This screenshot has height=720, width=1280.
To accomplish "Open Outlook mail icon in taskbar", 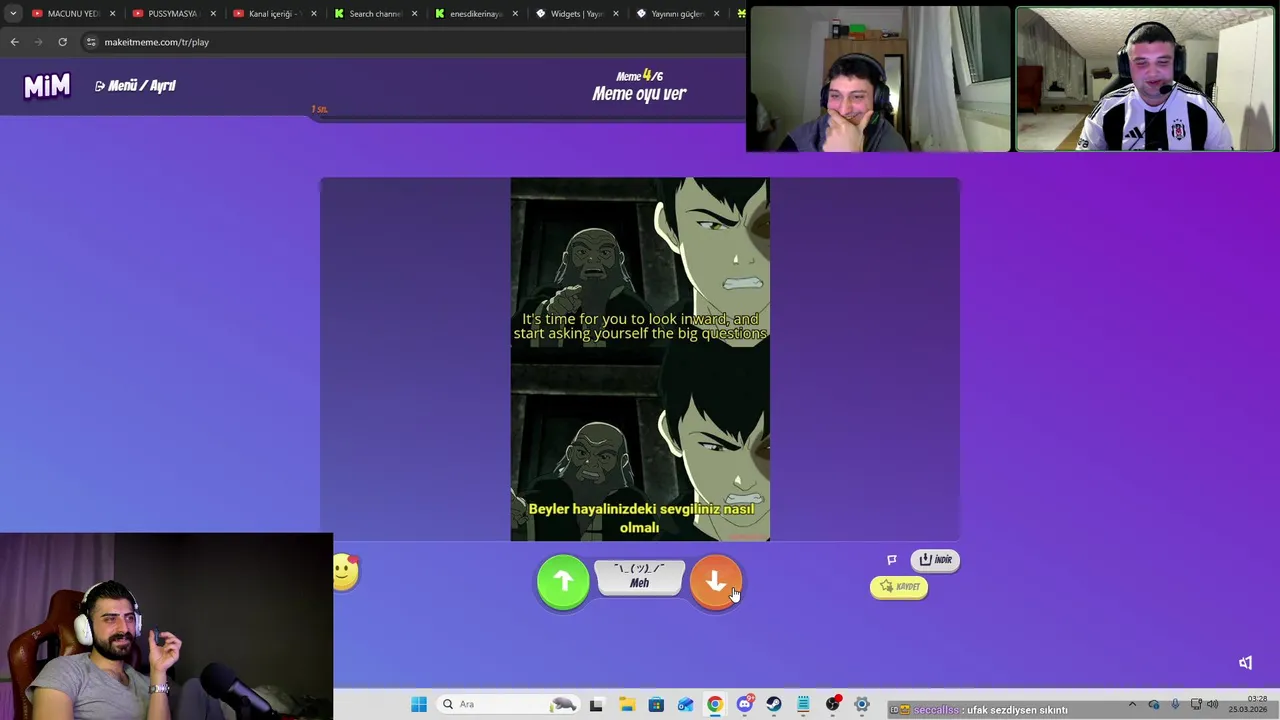I will [685, 704].
